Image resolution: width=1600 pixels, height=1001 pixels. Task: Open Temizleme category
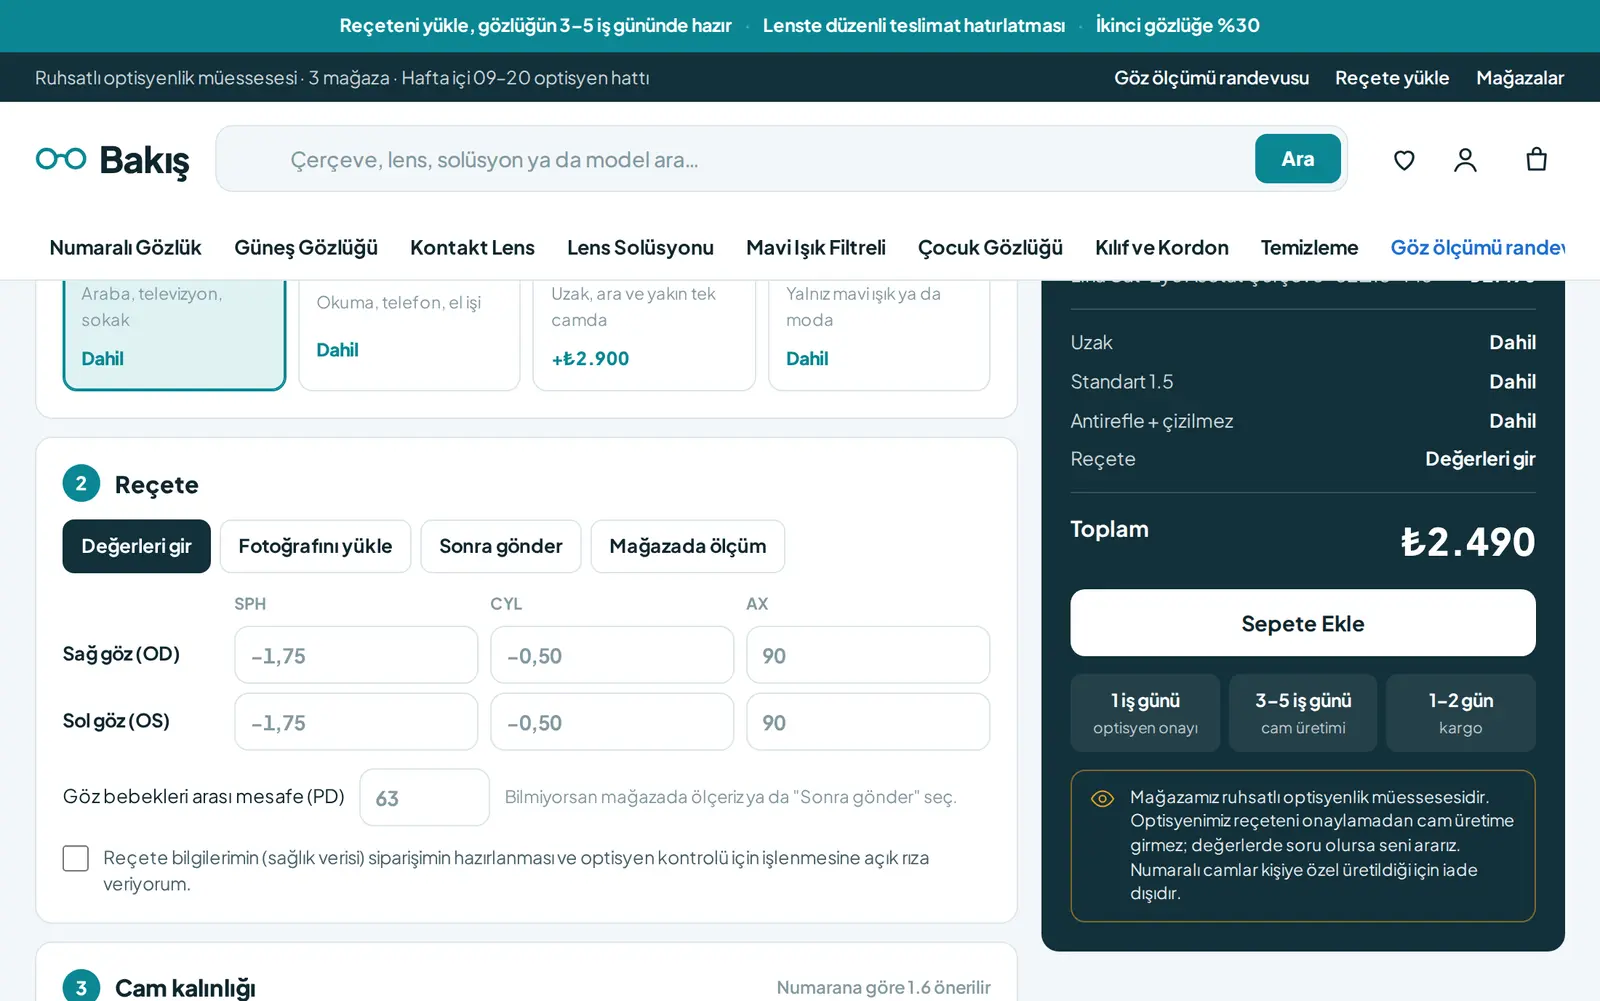[x=1309, y=247]
